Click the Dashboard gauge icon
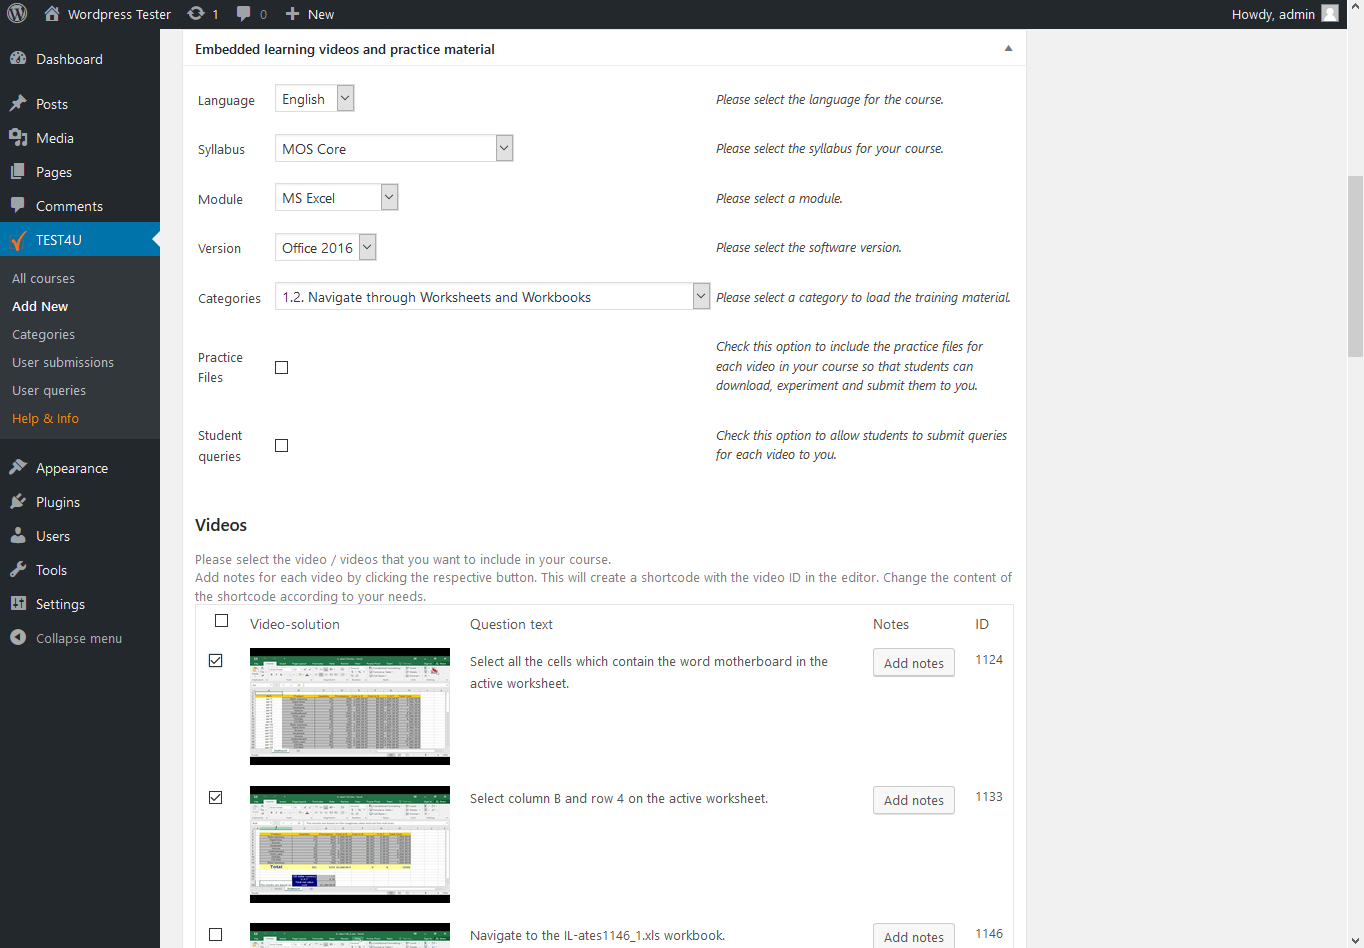 coord(18,58)
